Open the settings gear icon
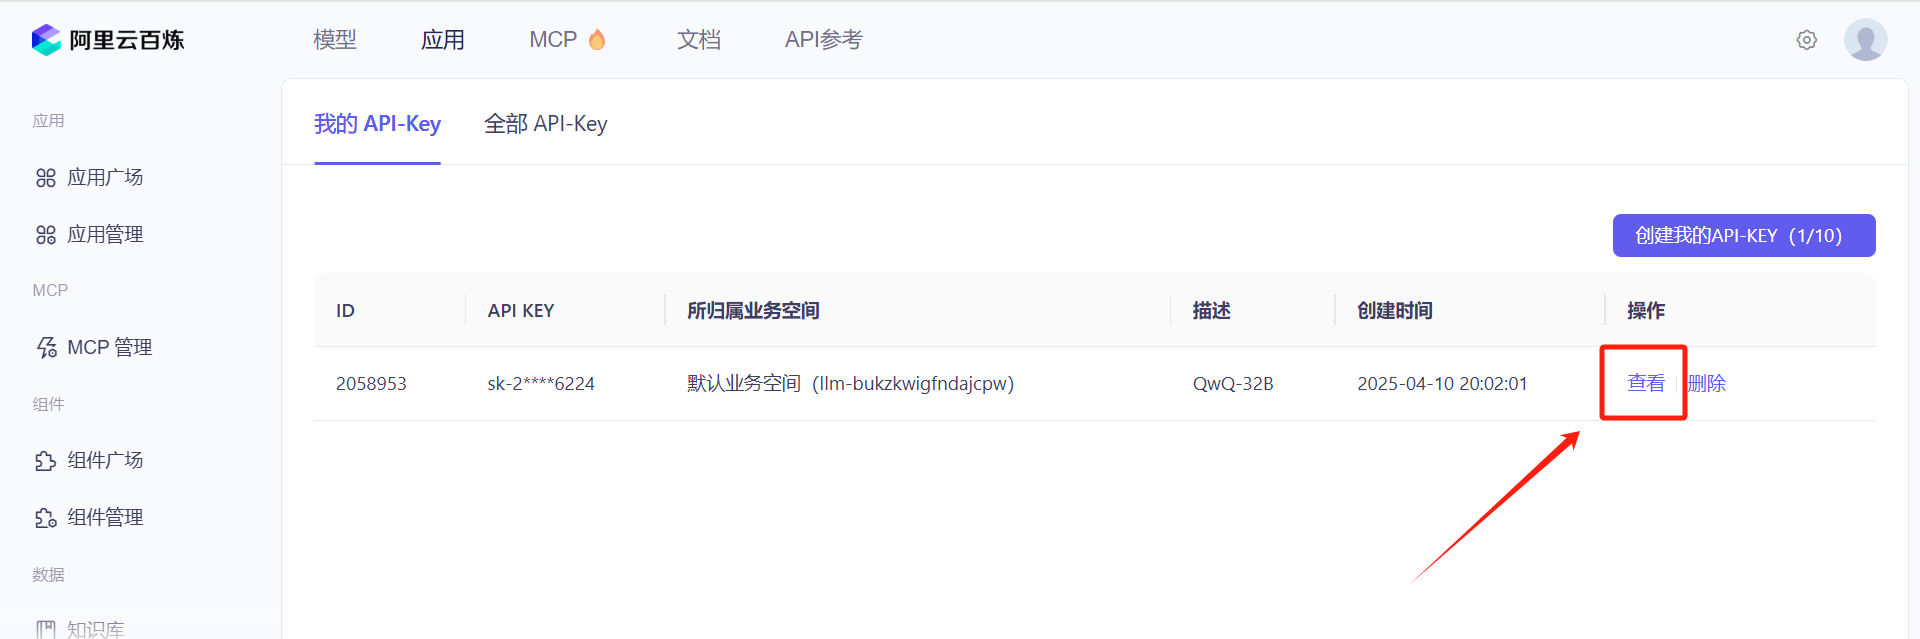The width and height of the screenshot is (1920, 639). (x=1806, y=40)
